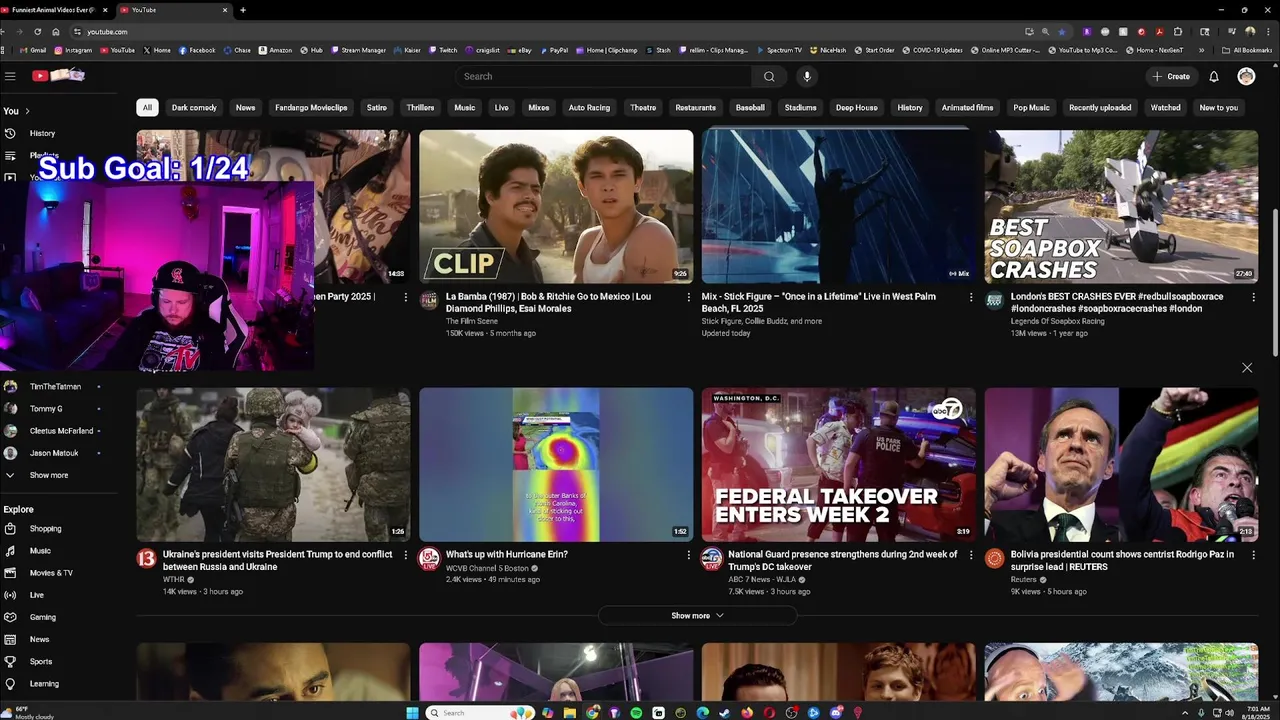
Task: Click the Create button
Action: click(x=1171, y=76)
